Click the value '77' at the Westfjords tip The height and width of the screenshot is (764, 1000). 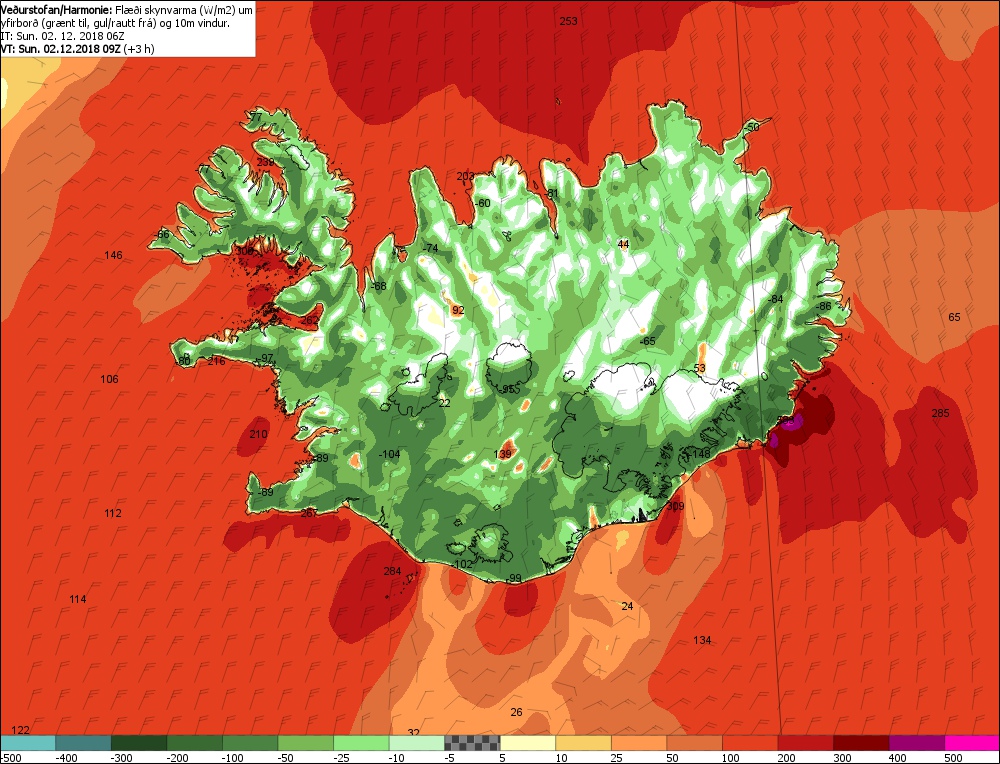[256, 117]
